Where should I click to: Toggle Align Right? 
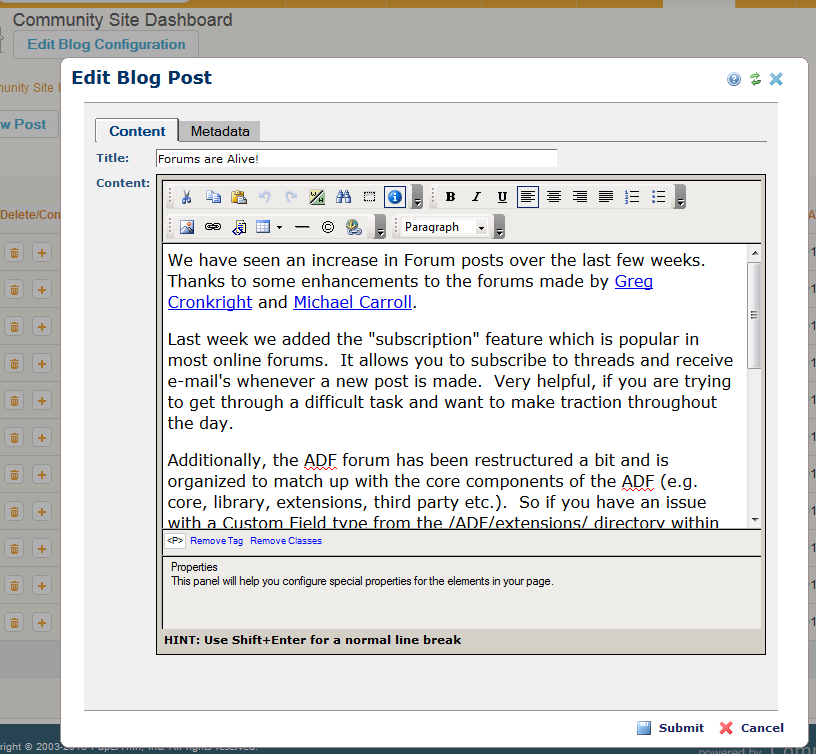580,197
